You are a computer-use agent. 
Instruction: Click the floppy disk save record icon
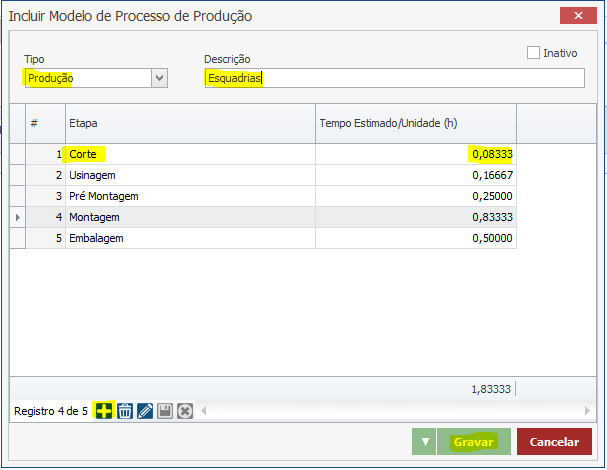(x=165, y=411)
